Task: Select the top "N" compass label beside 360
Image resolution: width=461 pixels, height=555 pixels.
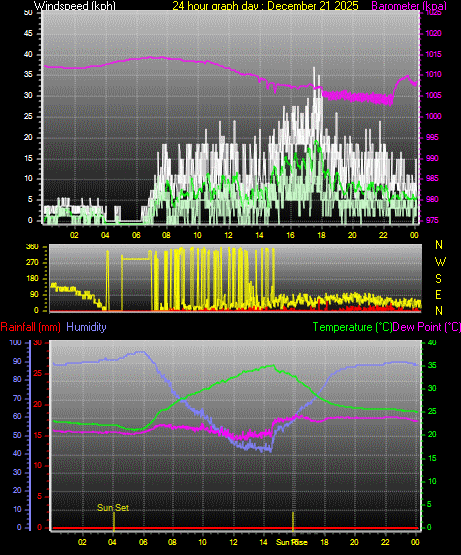Action: pyautogui.click(x=439, y=245)
